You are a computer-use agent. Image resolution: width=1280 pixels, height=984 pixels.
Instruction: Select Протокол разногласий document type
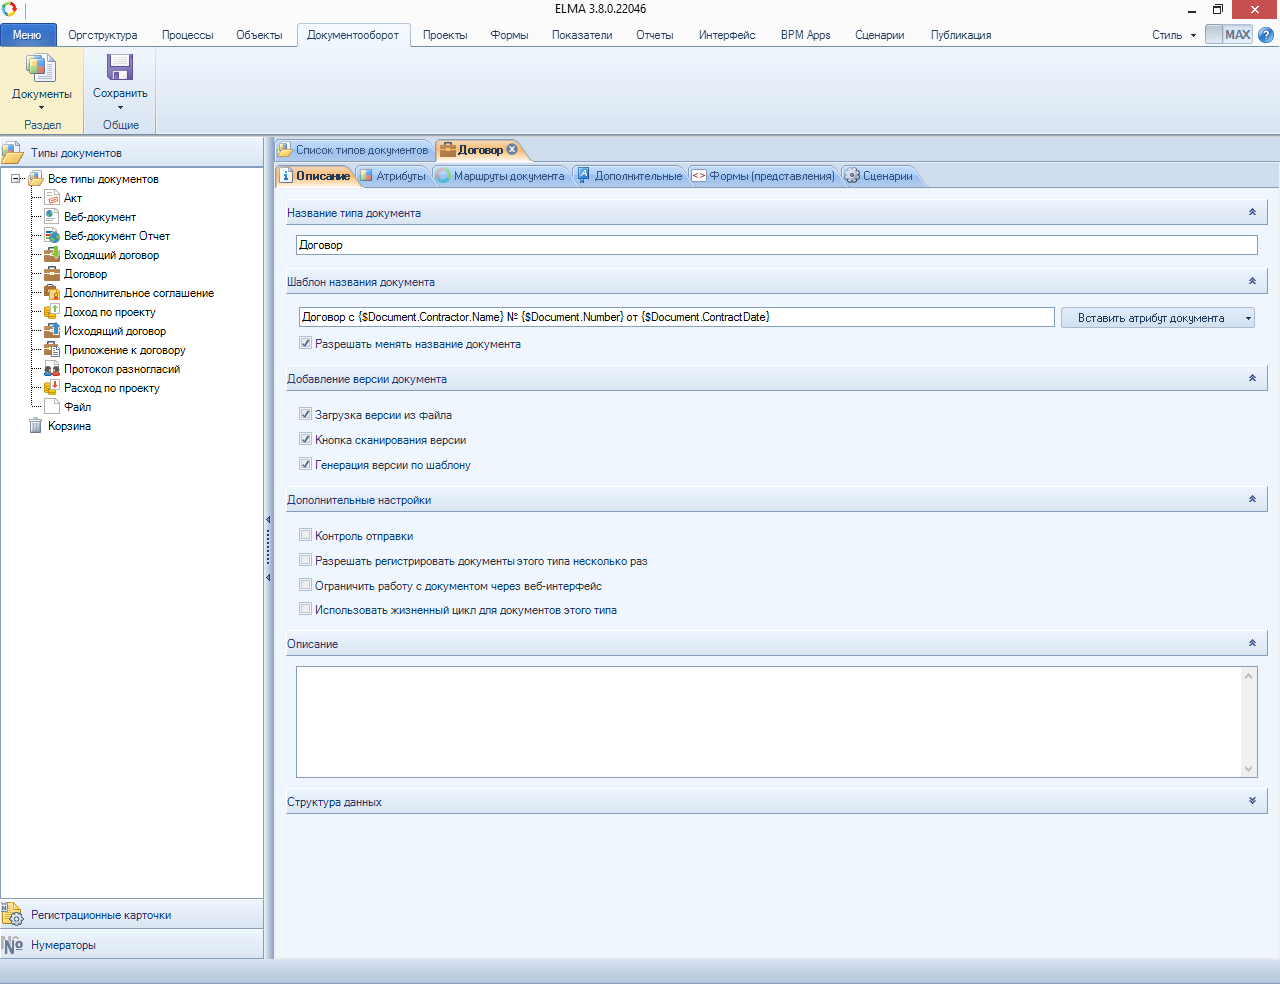pyautogui.click(x=121, y=369)
